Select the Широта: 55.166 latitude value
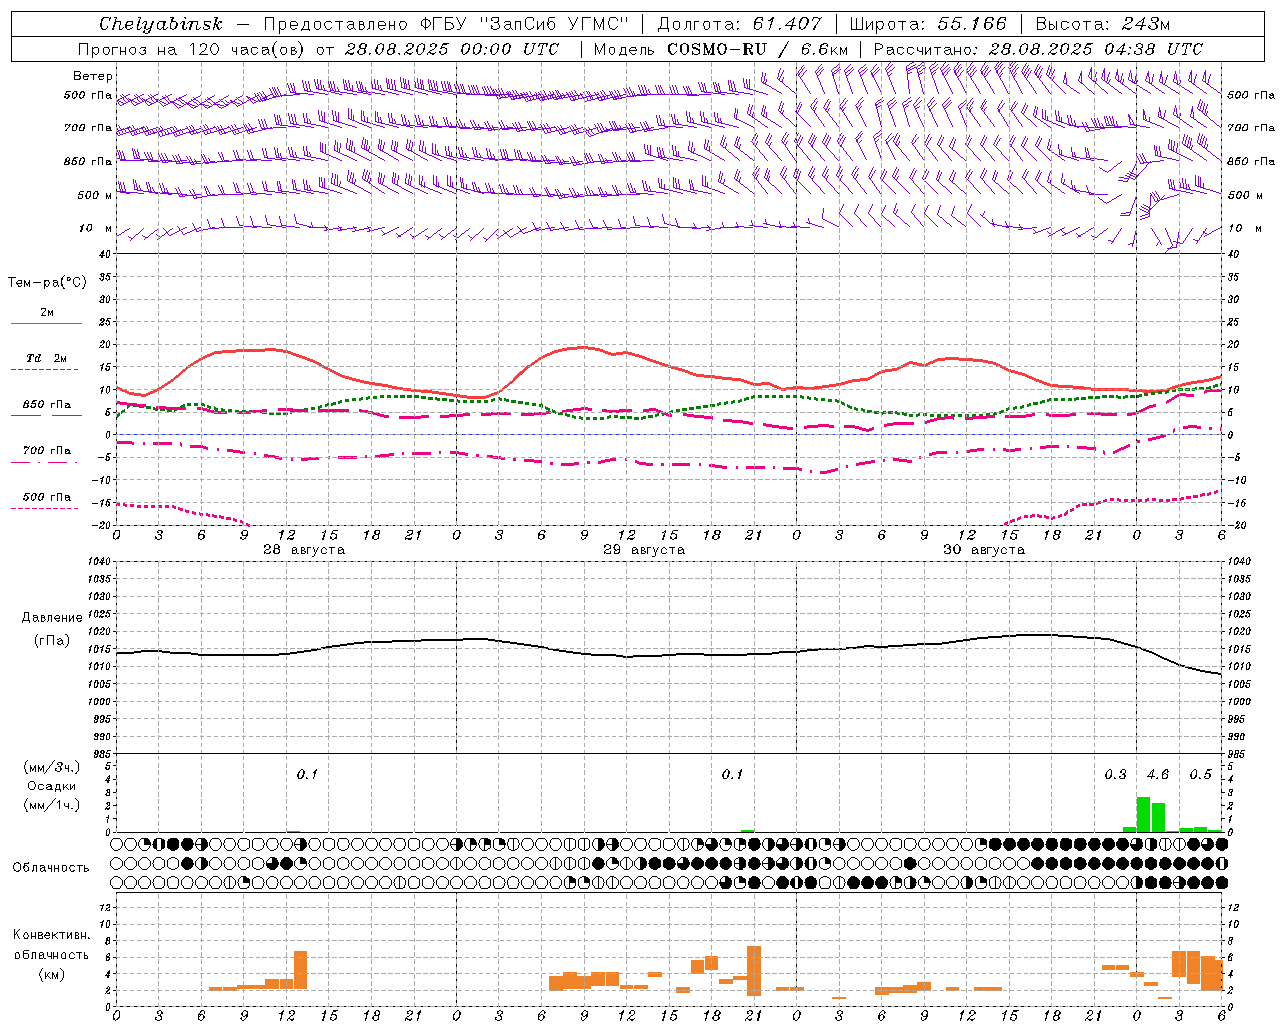The width and height of the screenshot is (1280, 1024). tap(928, 24)
